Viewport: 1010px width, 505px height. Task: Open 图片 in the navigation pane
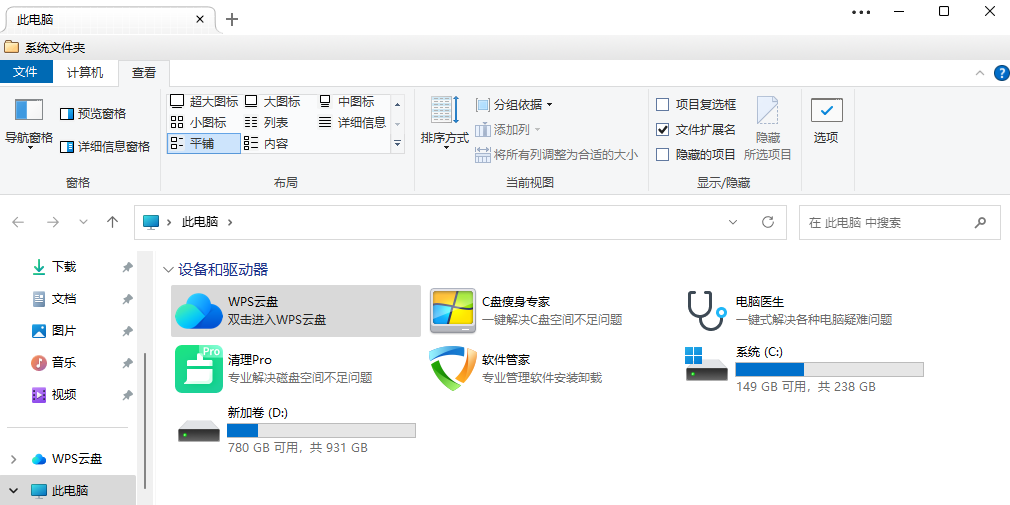(x=64, y=330)
